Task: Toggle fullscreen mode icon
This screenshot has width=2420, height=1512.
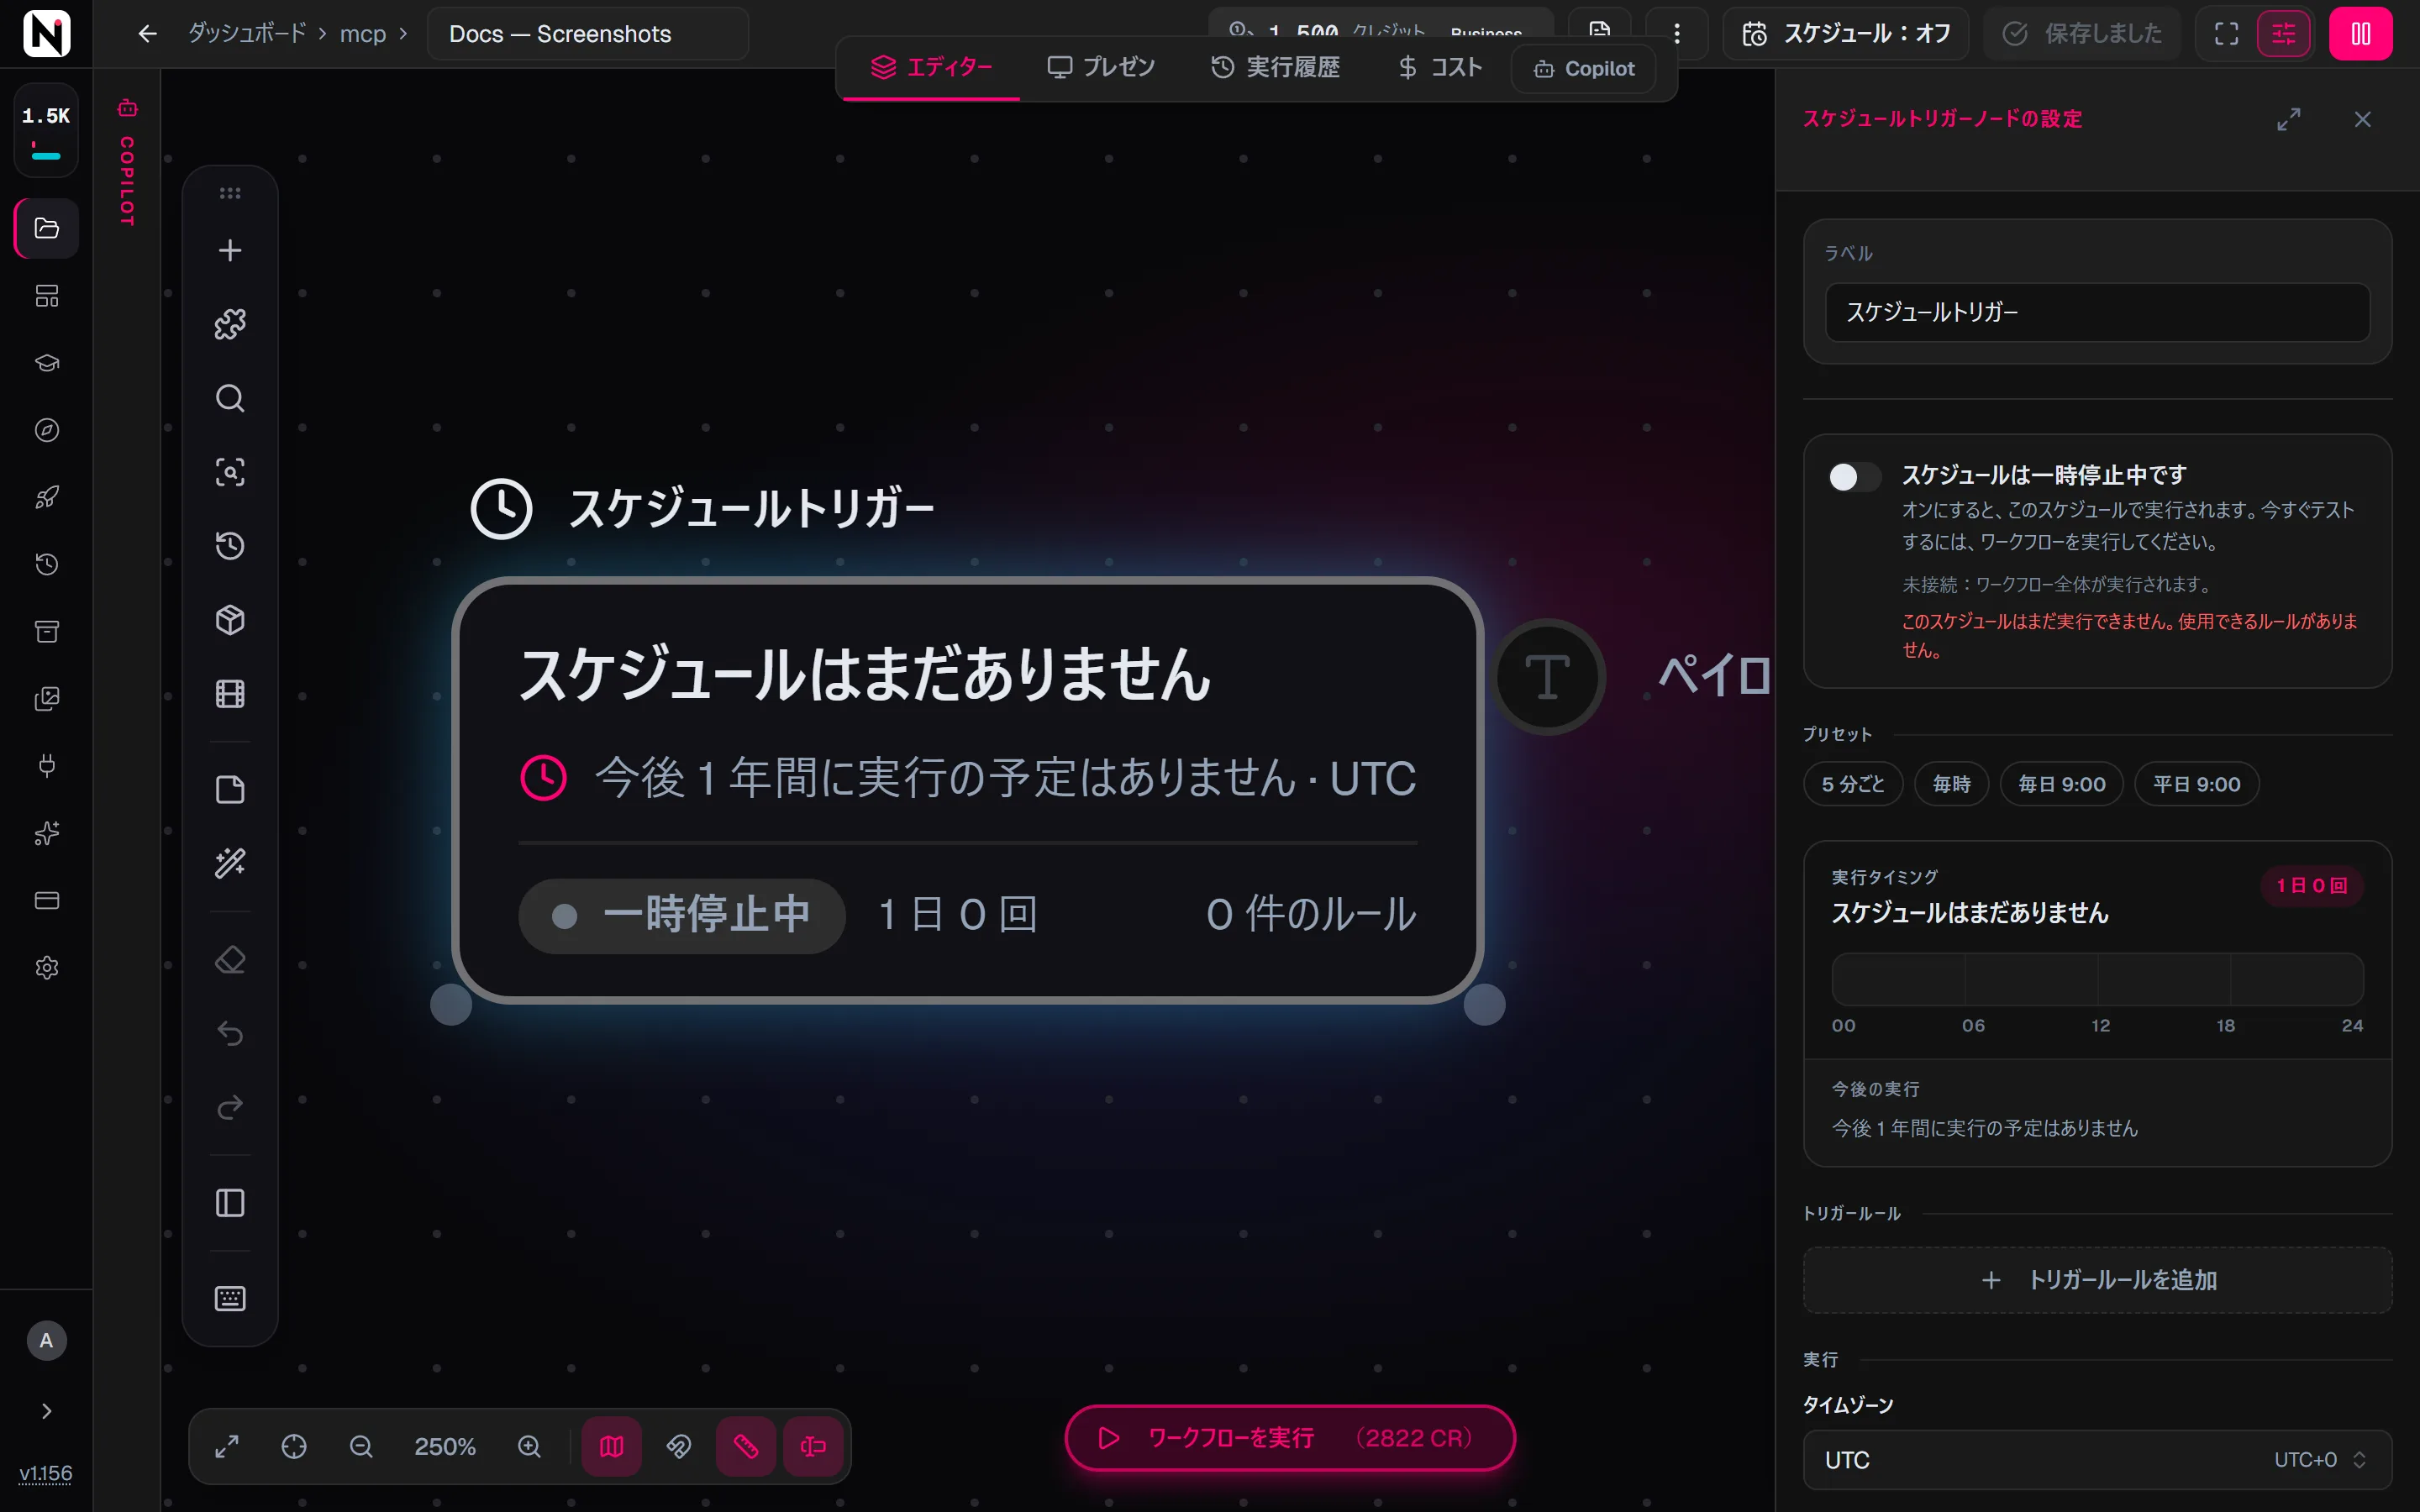Action: (x=2226, y=34)
